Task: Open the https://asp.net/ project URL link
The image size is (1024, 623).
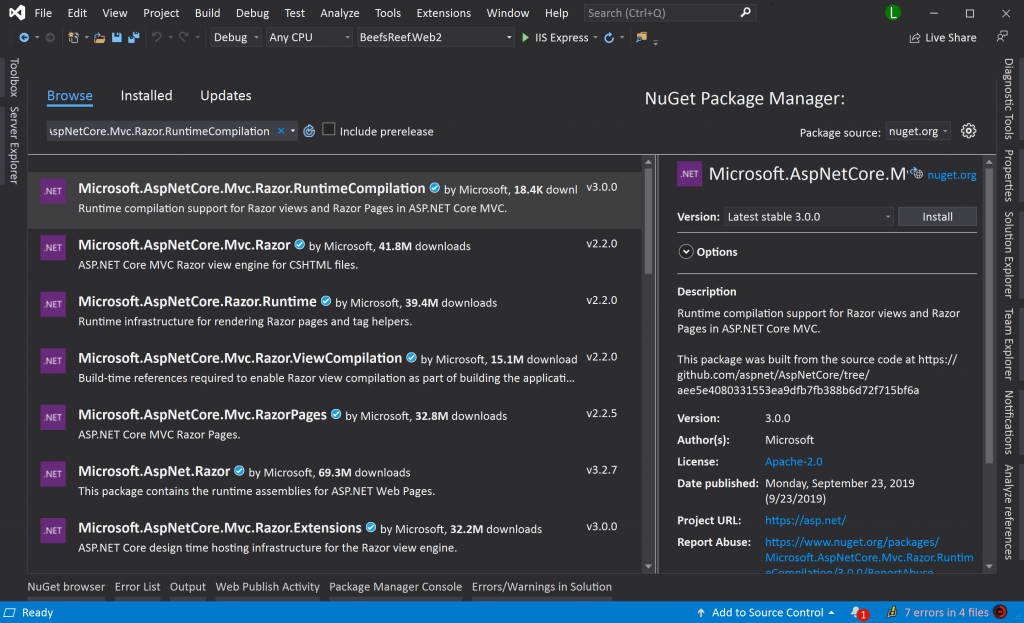Action: [805, 520]
